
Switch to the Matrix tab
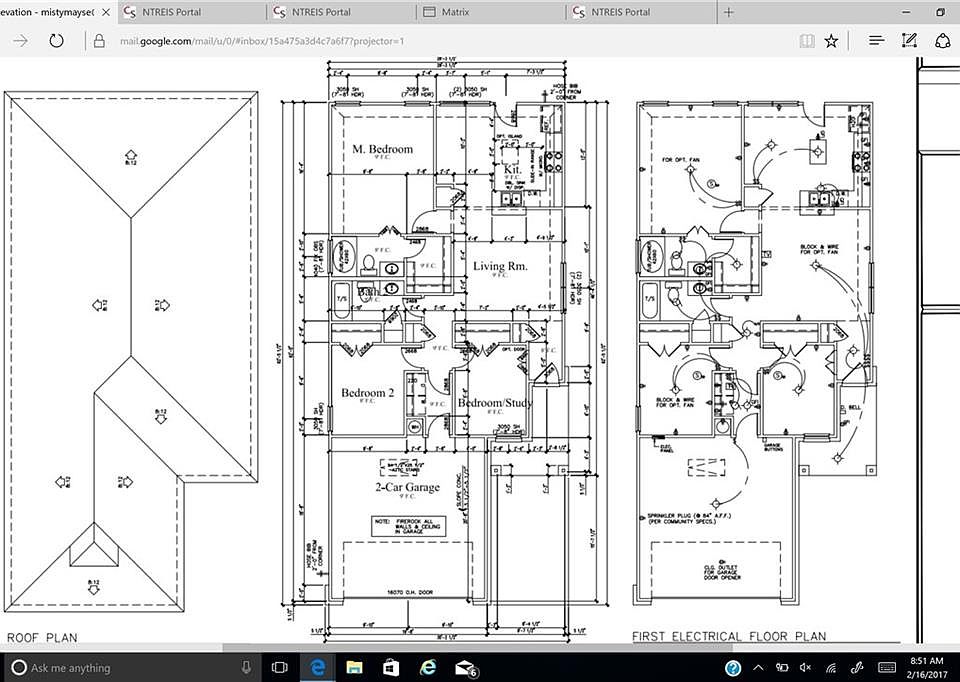(491, 12)
